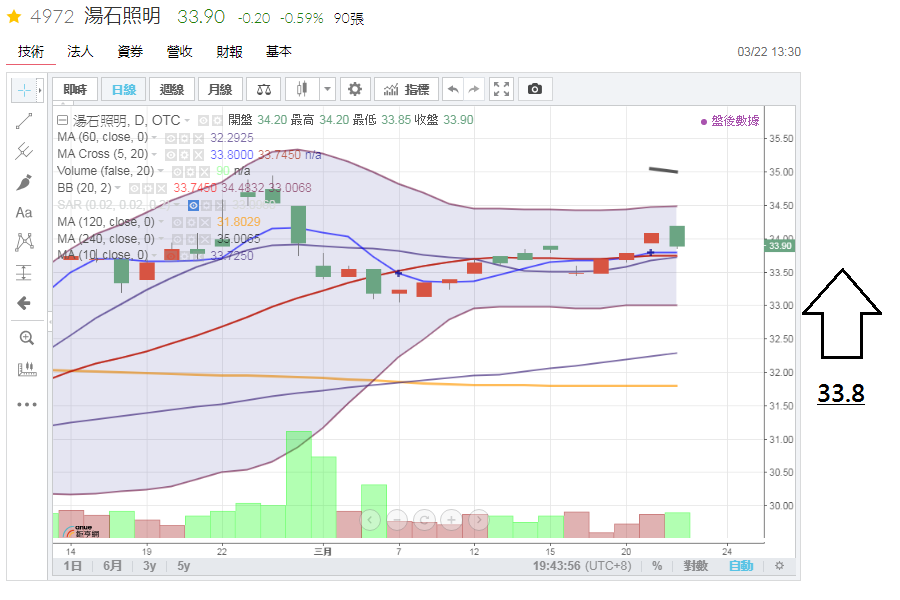Toggle the 自動 auto scale

740,566
